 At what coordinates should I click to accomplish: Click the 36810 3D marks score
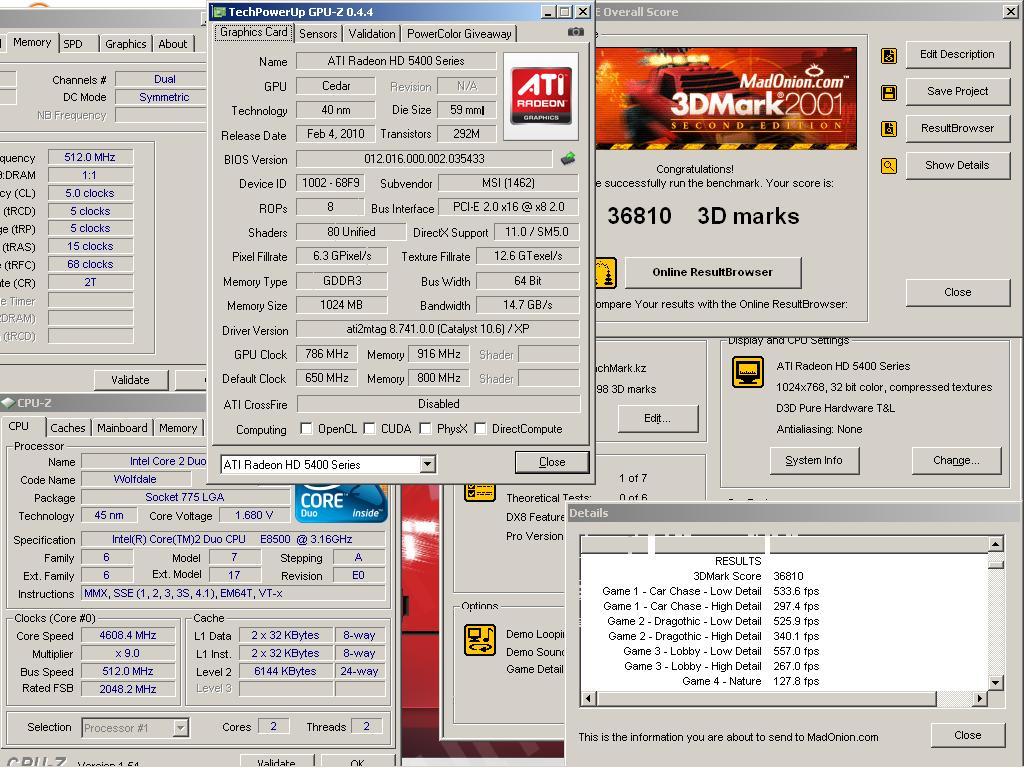(703, 216)
